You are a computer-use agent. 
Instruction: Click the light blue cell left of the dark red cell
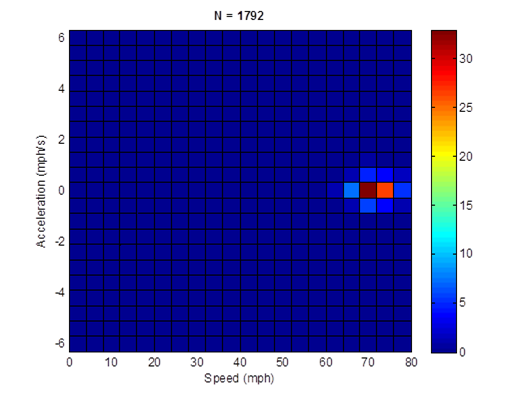(351, 190)
